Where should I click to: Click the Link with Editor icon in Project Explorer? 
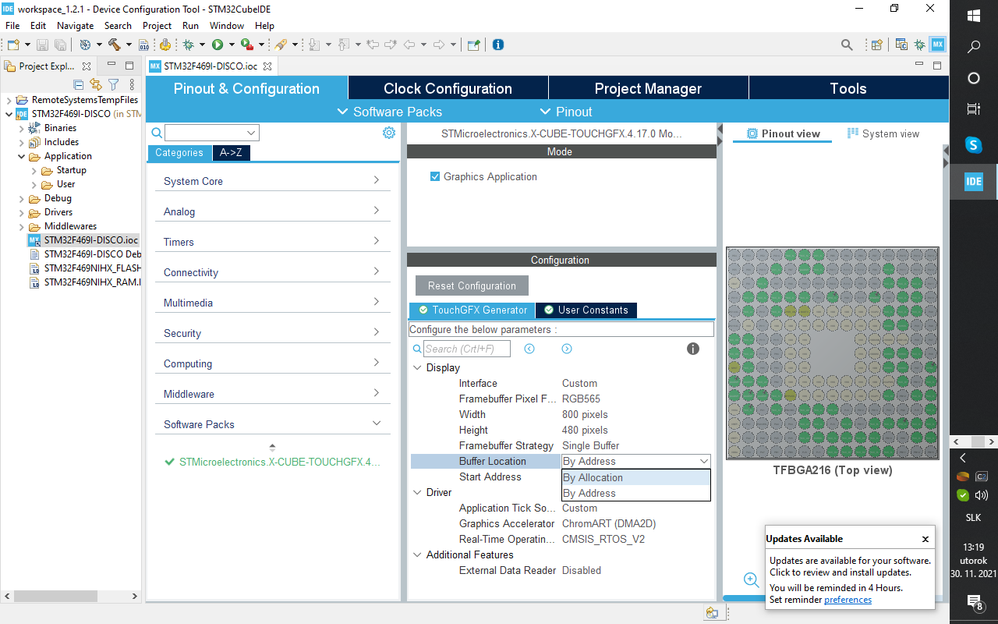95,84
